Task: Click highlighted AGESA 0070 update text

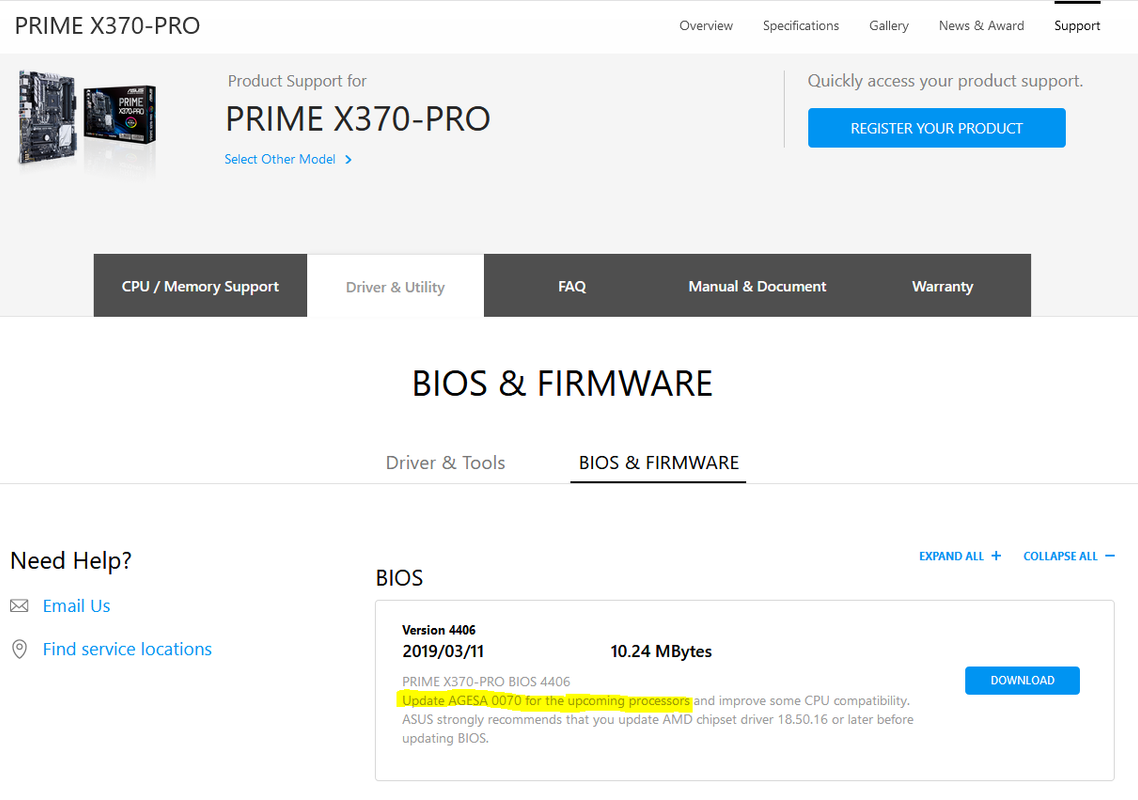Action: (545, 701)
